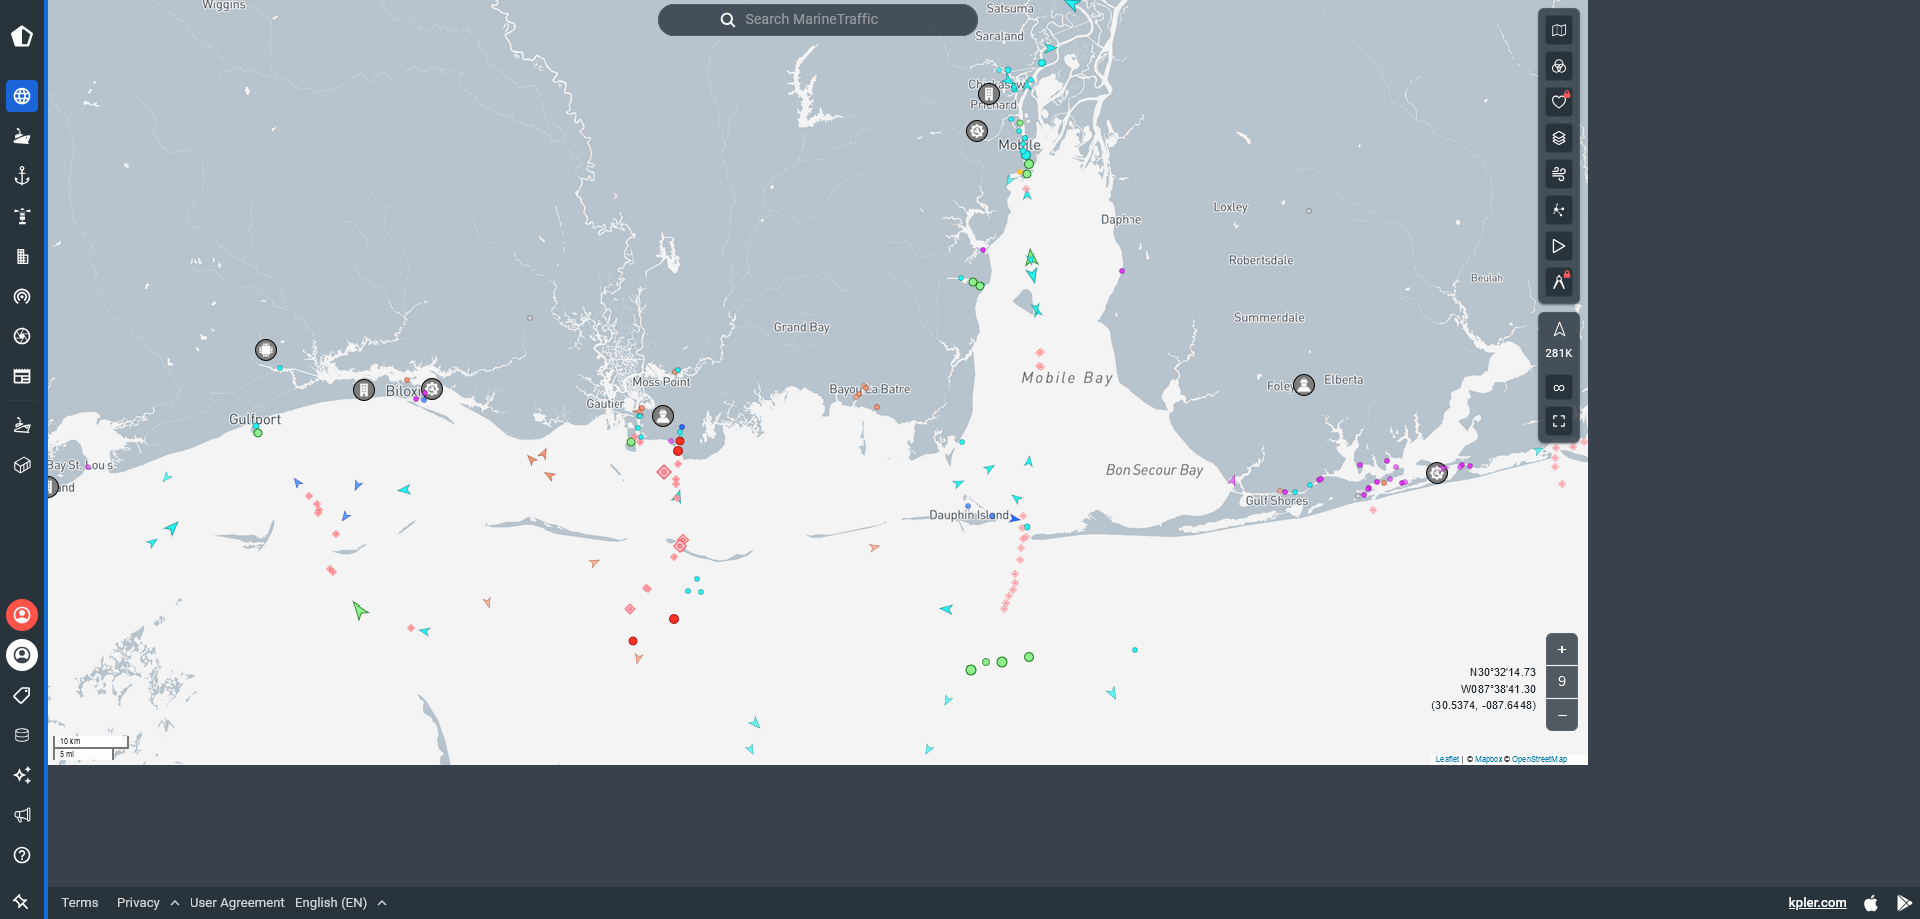Click the zoom level 9 indicator
The width and height of the screenshot is (1920, 919).
[1562, 682]
